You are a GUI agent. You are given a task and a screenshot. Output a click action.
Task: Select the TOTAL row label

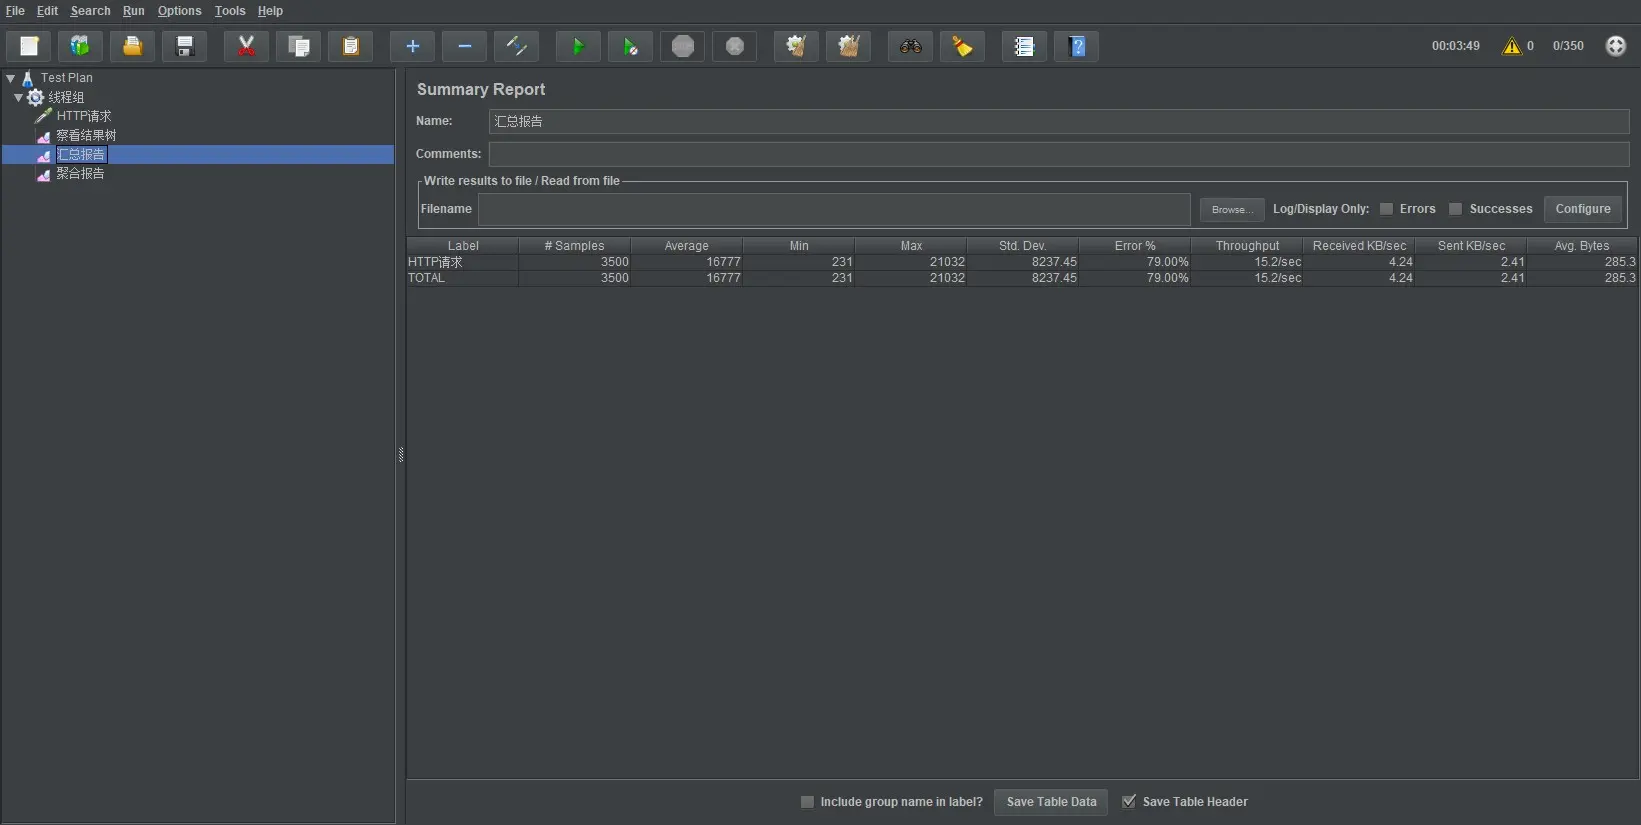[x=426, y=278]
